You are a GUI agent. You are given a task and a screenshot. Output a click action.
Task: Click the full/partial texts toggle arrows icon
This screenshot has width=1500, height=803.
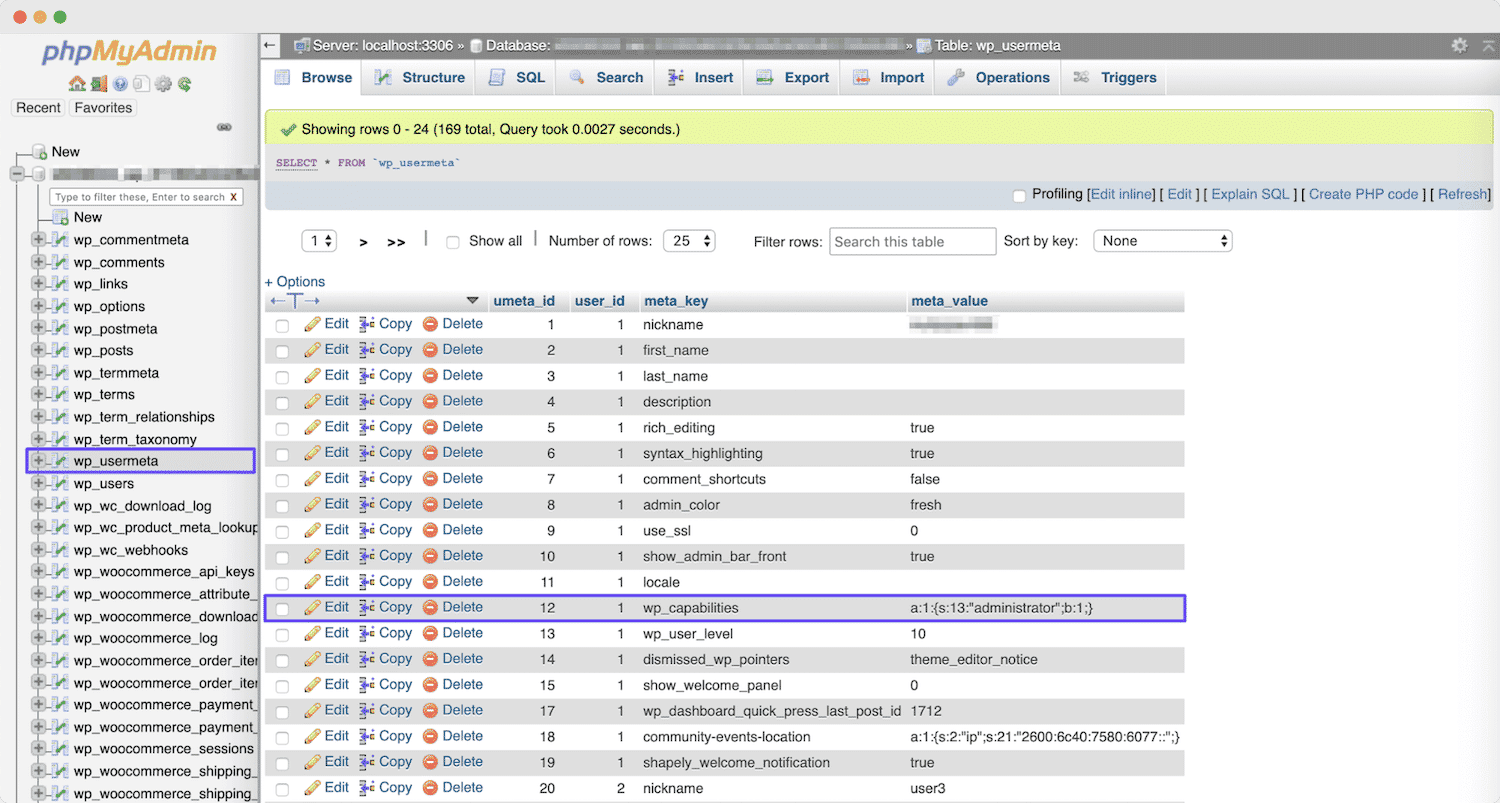tap(295, 301)
